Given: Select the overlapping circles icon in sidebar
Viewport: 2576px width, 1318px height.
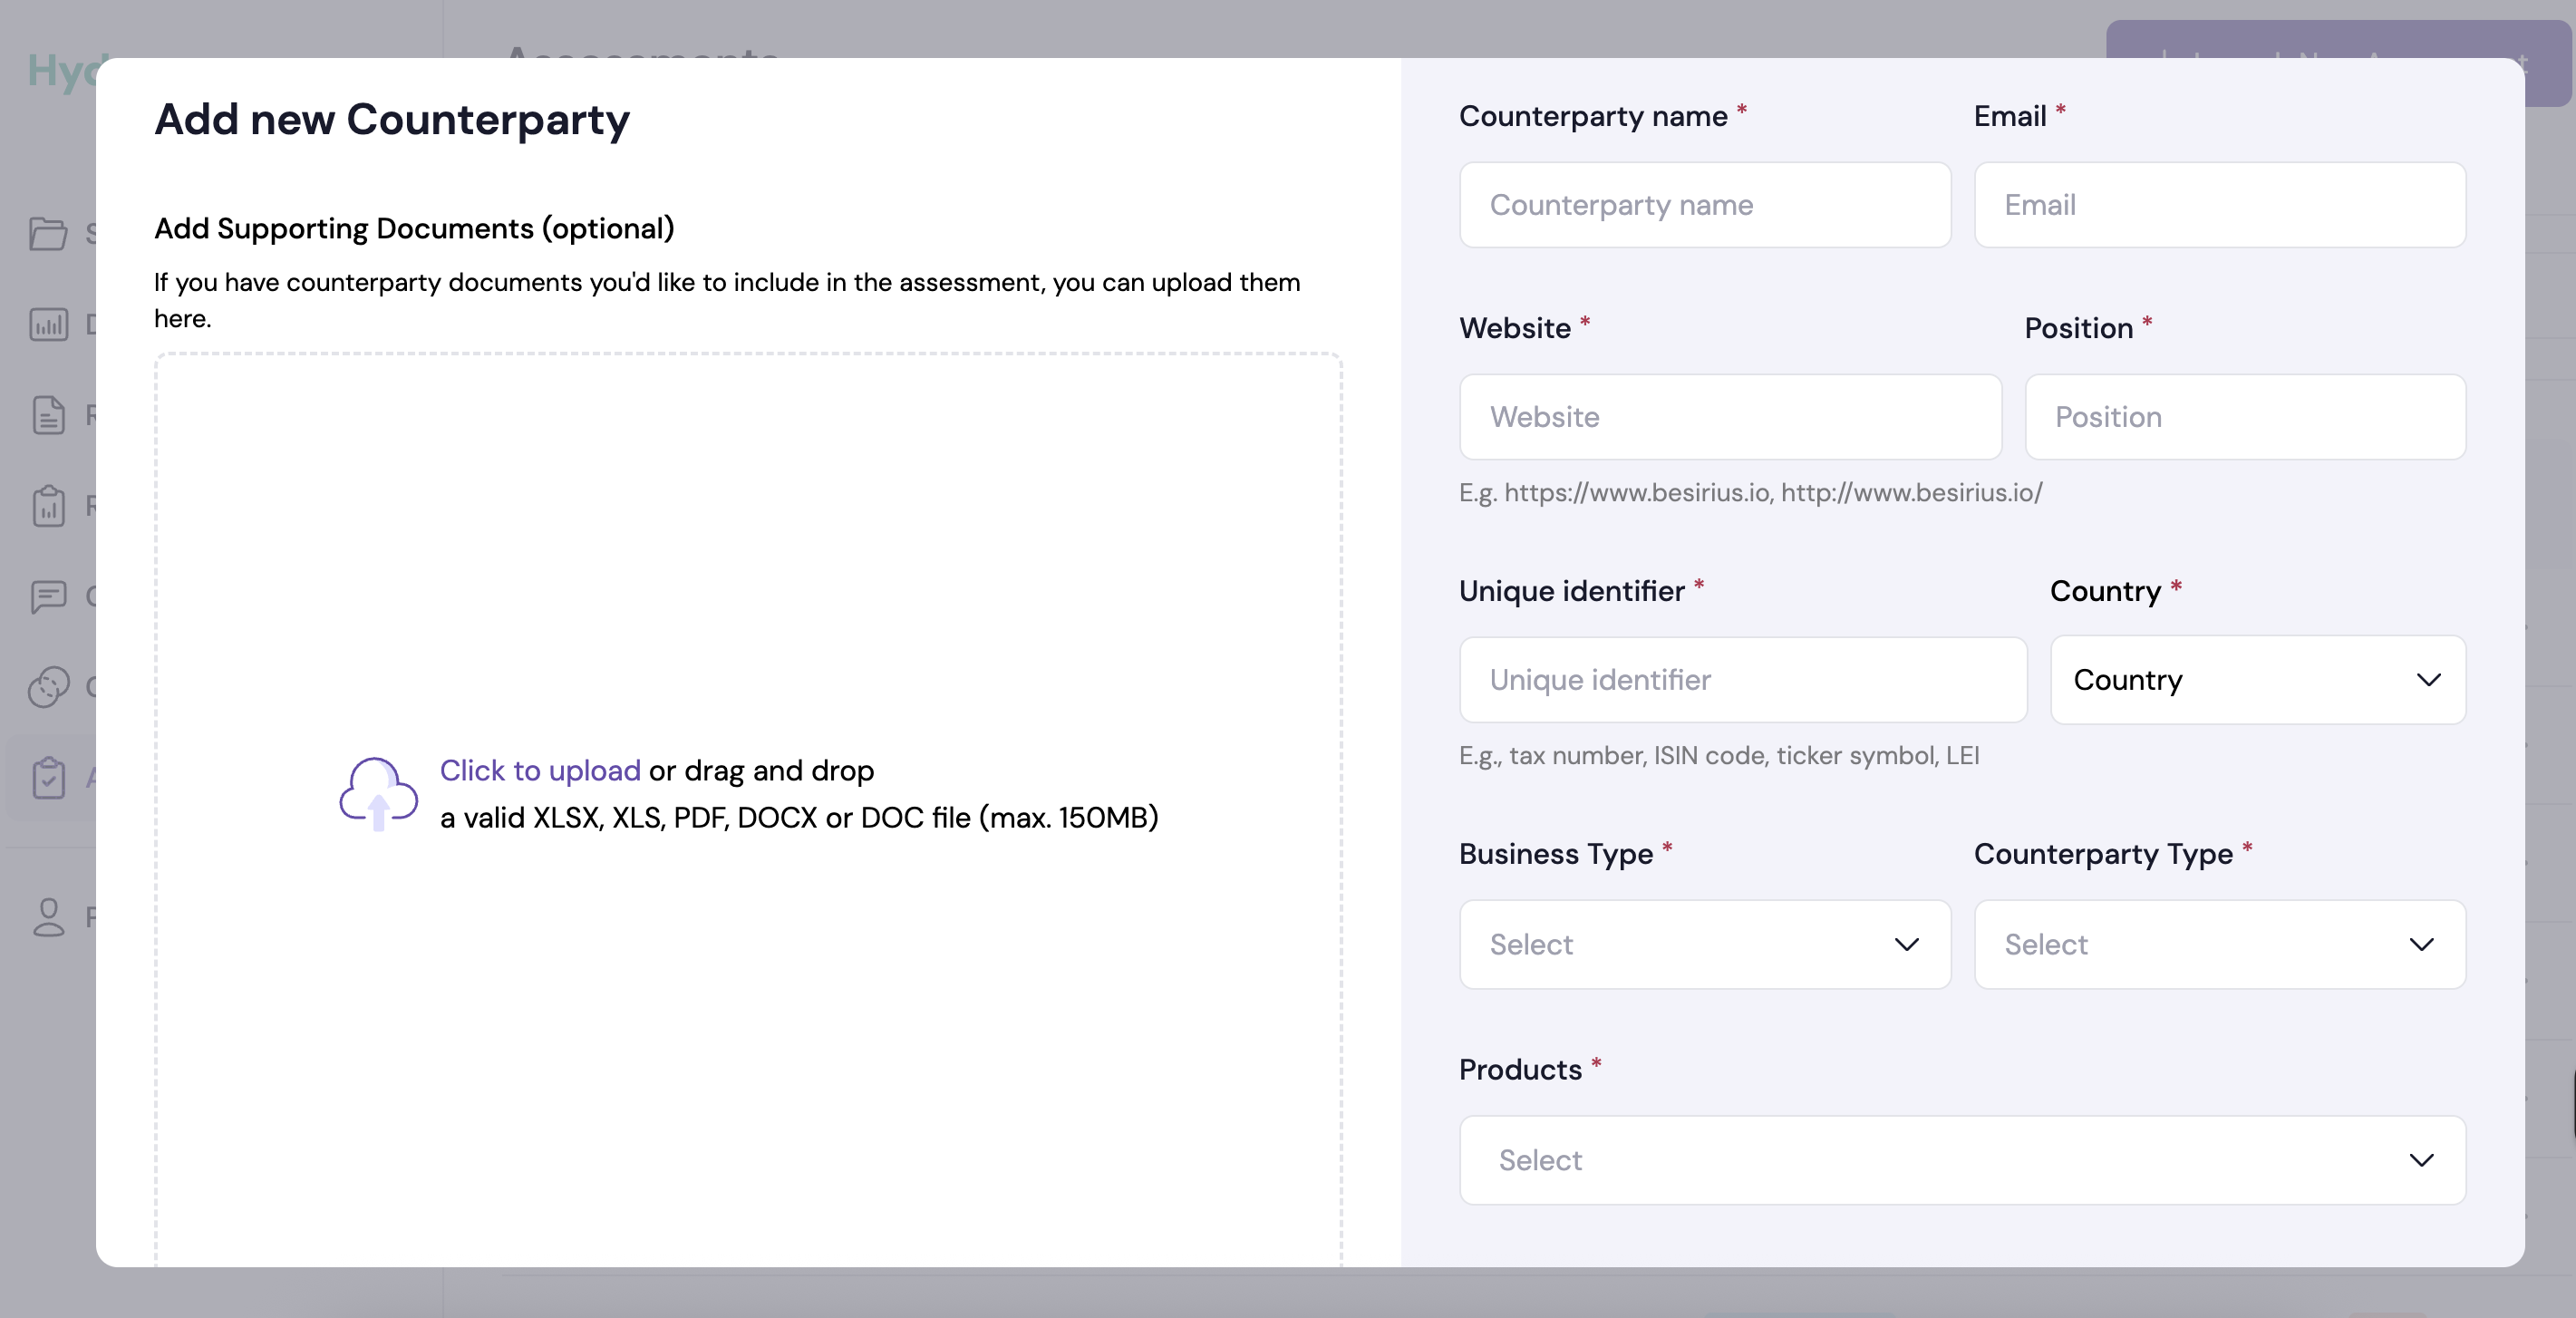Looking at the screenshot, I should point(49,689).
